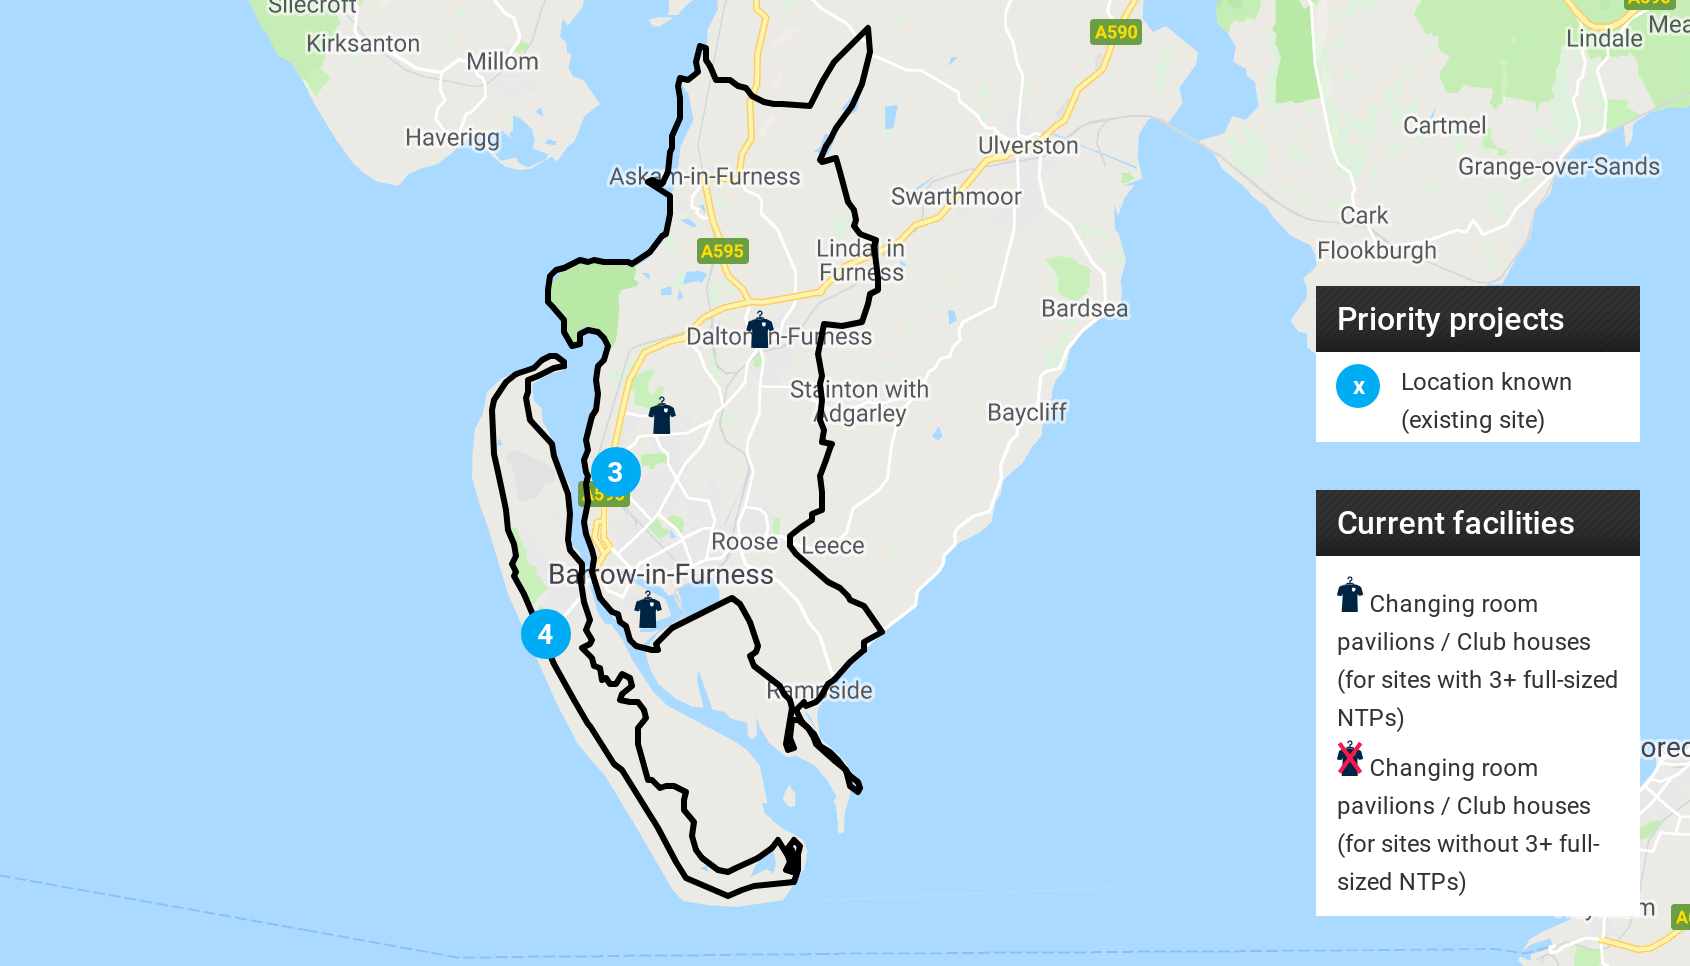Click the Grange-over-Sands label
Image resolution: width=1690 pixels, height=966 pixels.
[x=1558, y=167]
